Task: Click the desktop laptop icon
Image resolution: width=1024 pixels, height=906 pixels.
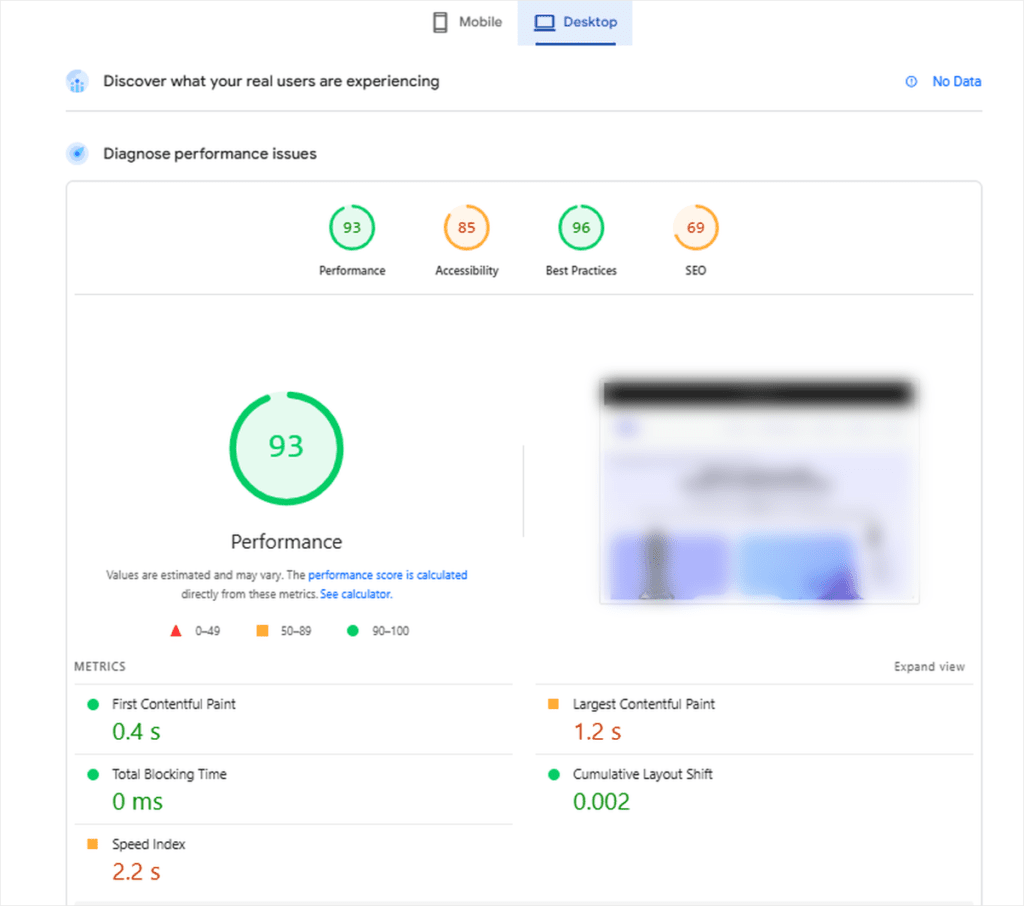Action: [x=544, y=22]
